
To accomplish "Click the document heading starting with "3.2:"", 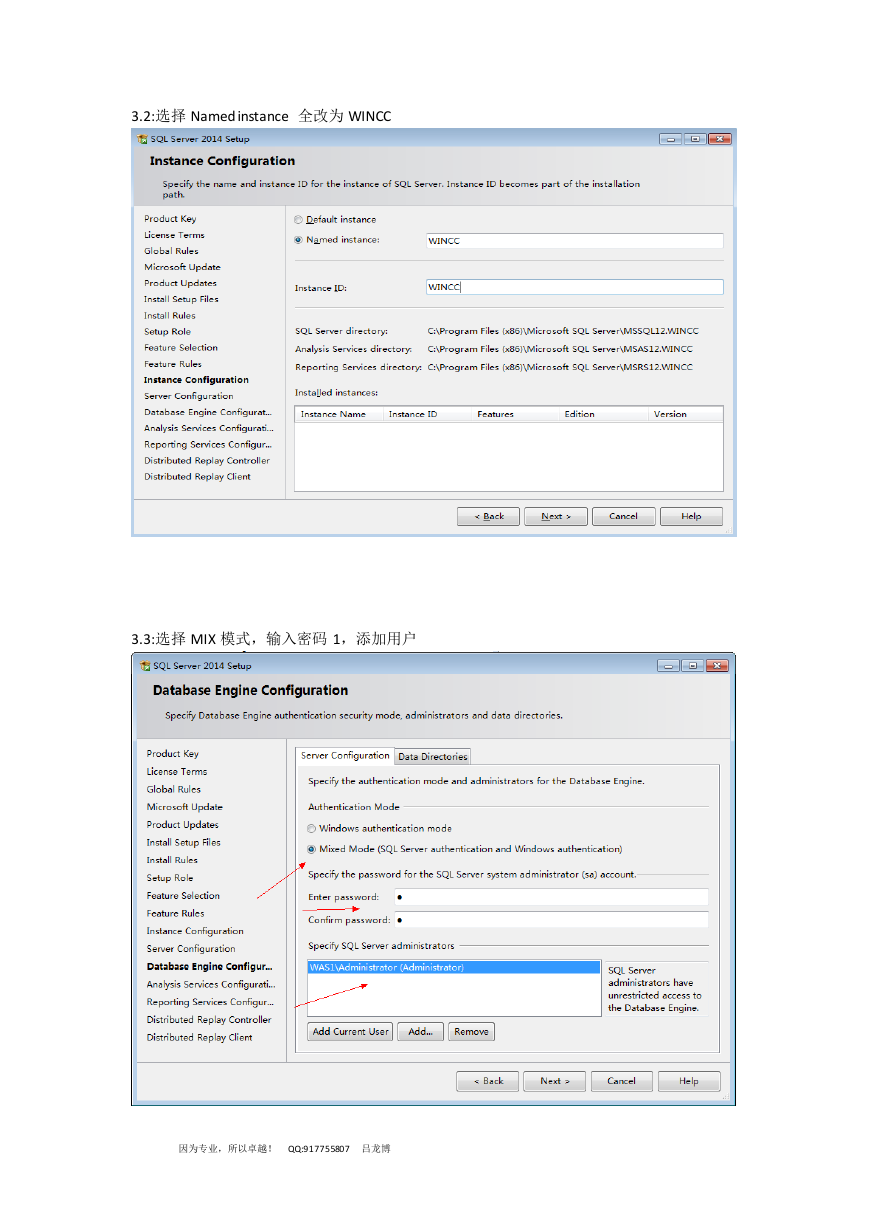I will click(x=261, y=116).
